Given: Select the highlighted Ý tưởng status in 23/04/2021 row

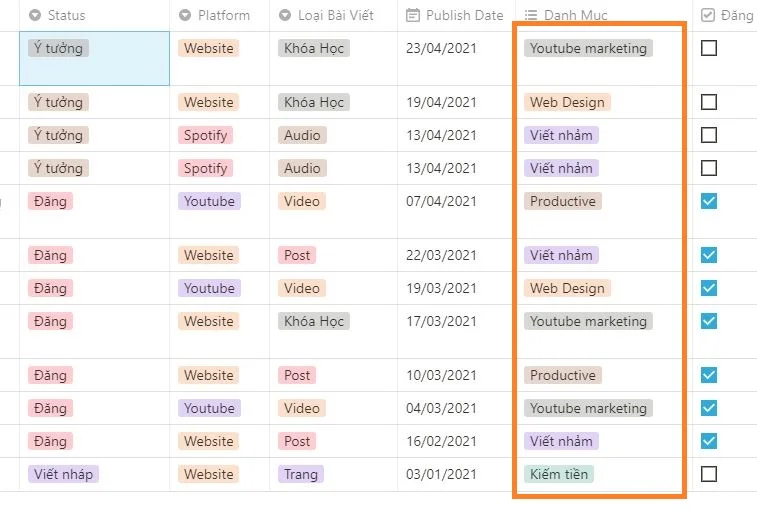Looking at the screenshot, I should tap(58, 48).
